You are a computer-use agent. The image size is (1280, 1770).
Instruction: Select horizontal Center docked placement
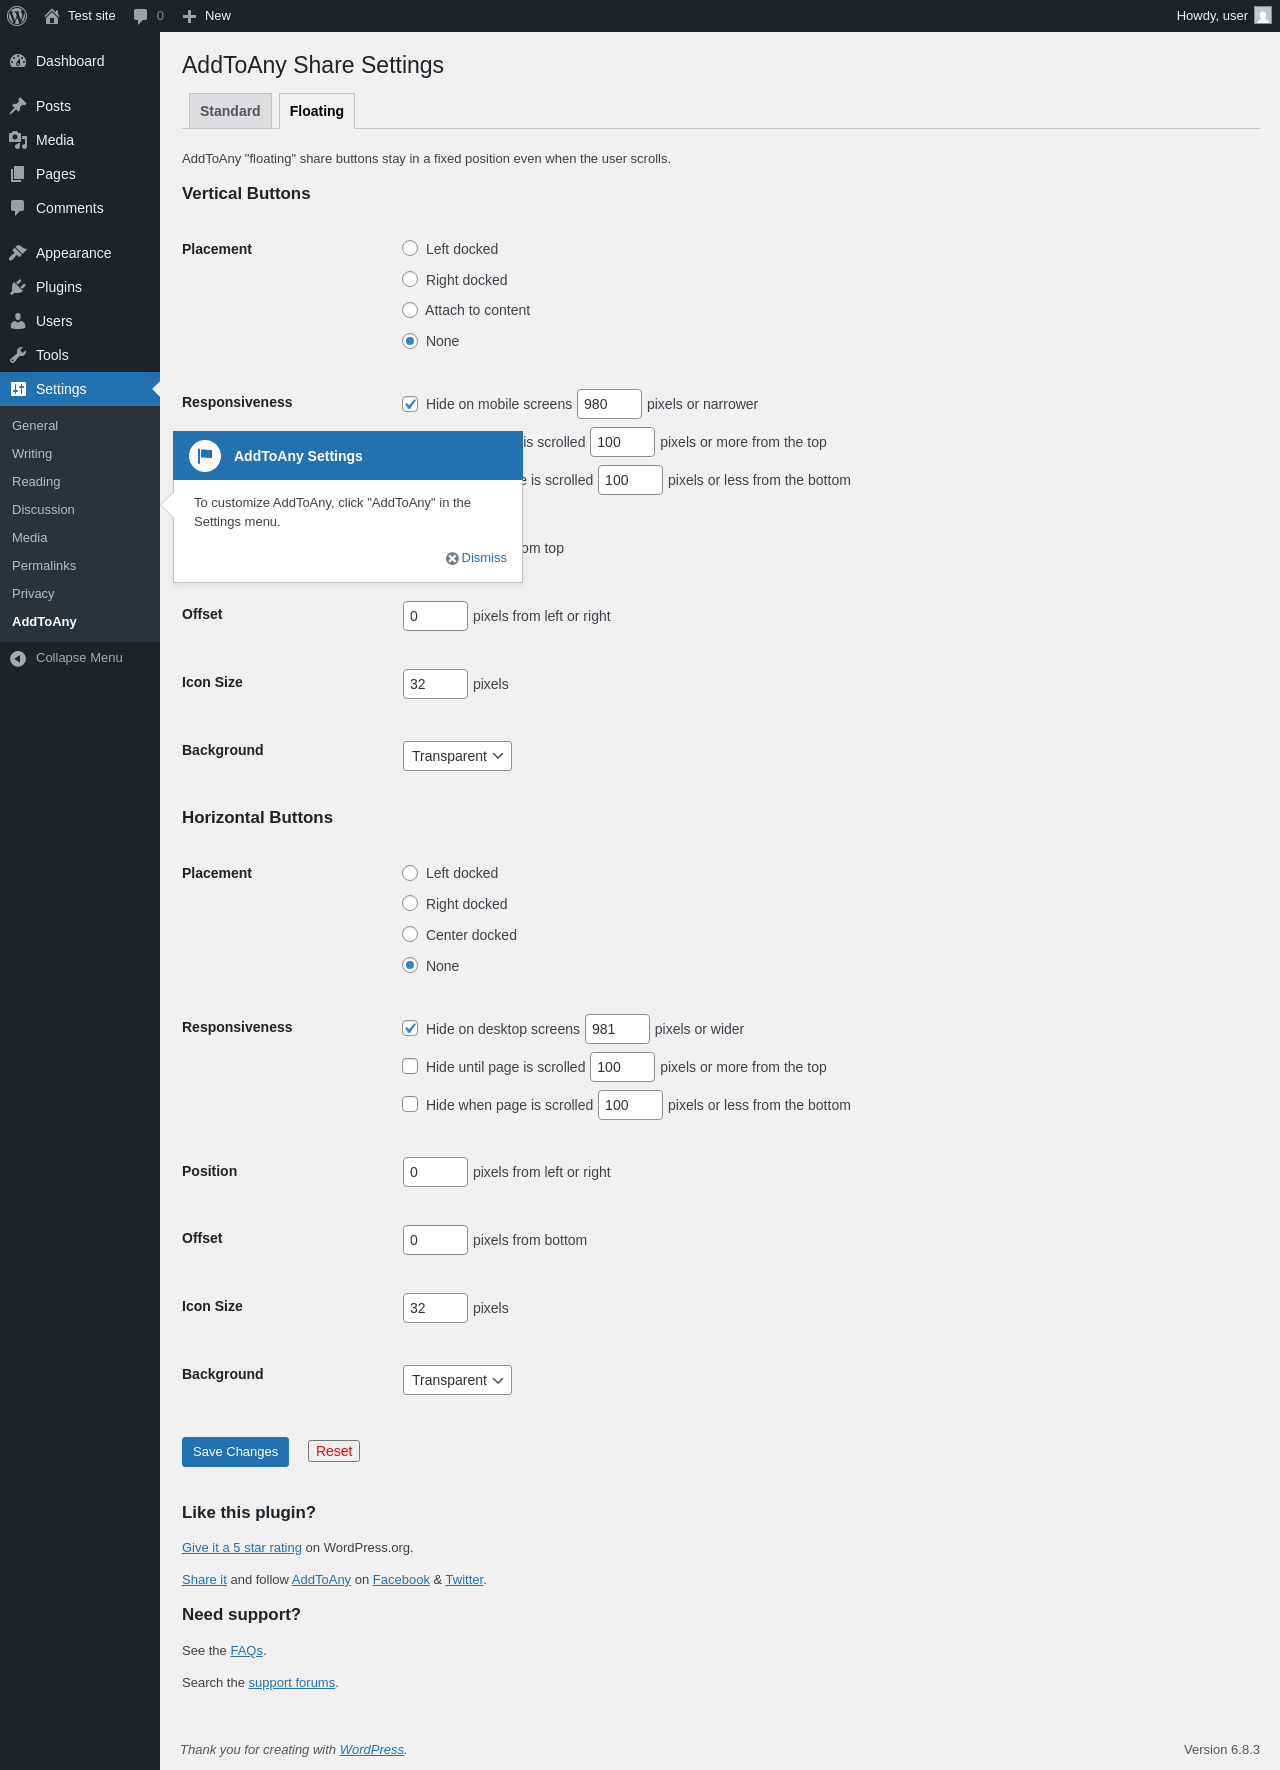pos(410,934)
